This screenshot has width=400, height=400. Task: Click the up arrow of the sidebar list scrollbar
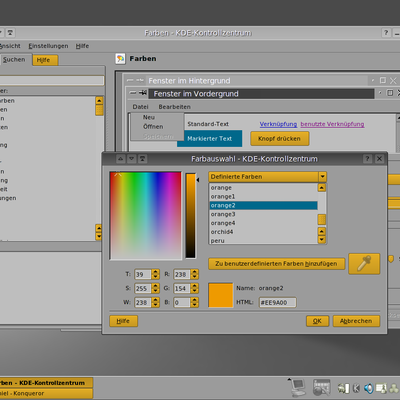coord(99,101)
